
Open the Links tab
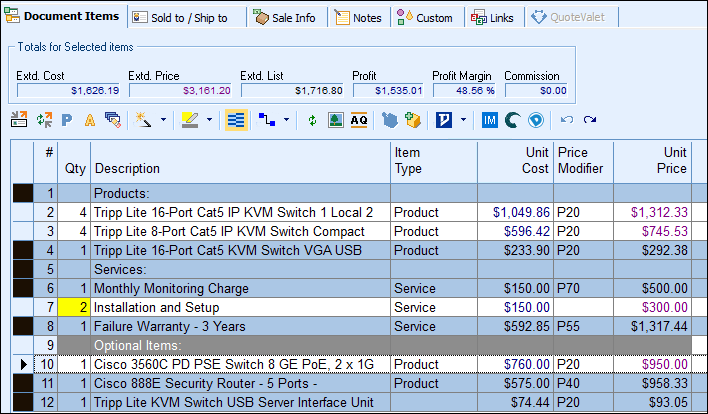click(494, 18)
